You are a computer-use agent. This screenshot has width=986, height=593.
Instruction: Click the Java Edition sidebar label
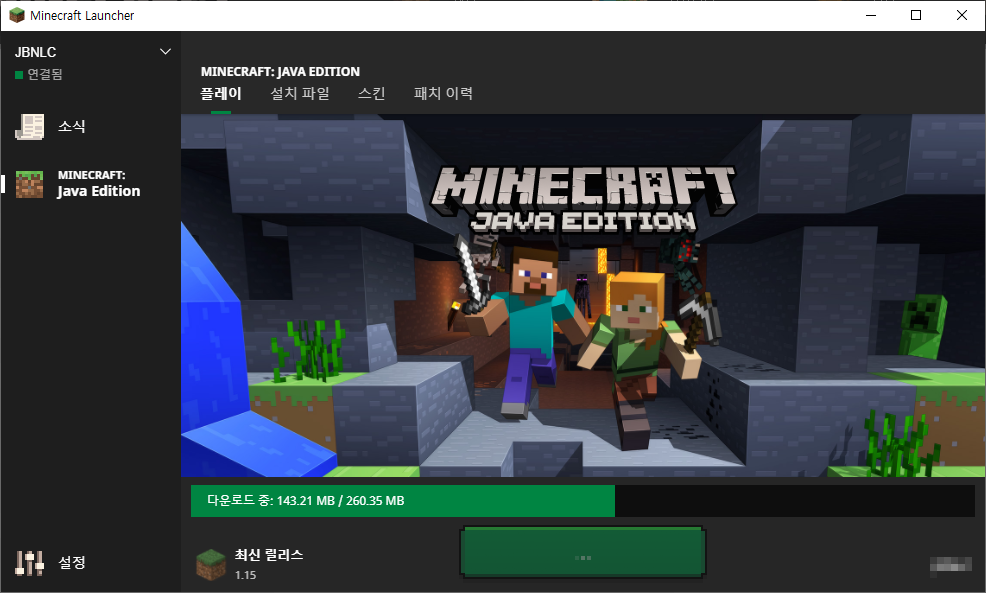(99, 191)
